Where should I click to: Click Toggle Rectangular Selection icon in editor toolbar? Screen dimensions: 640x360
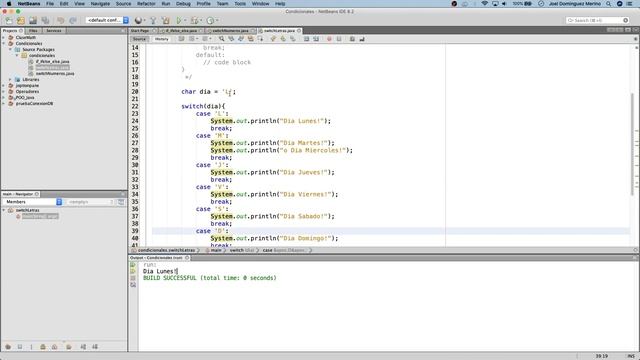[x=260, y=39]
